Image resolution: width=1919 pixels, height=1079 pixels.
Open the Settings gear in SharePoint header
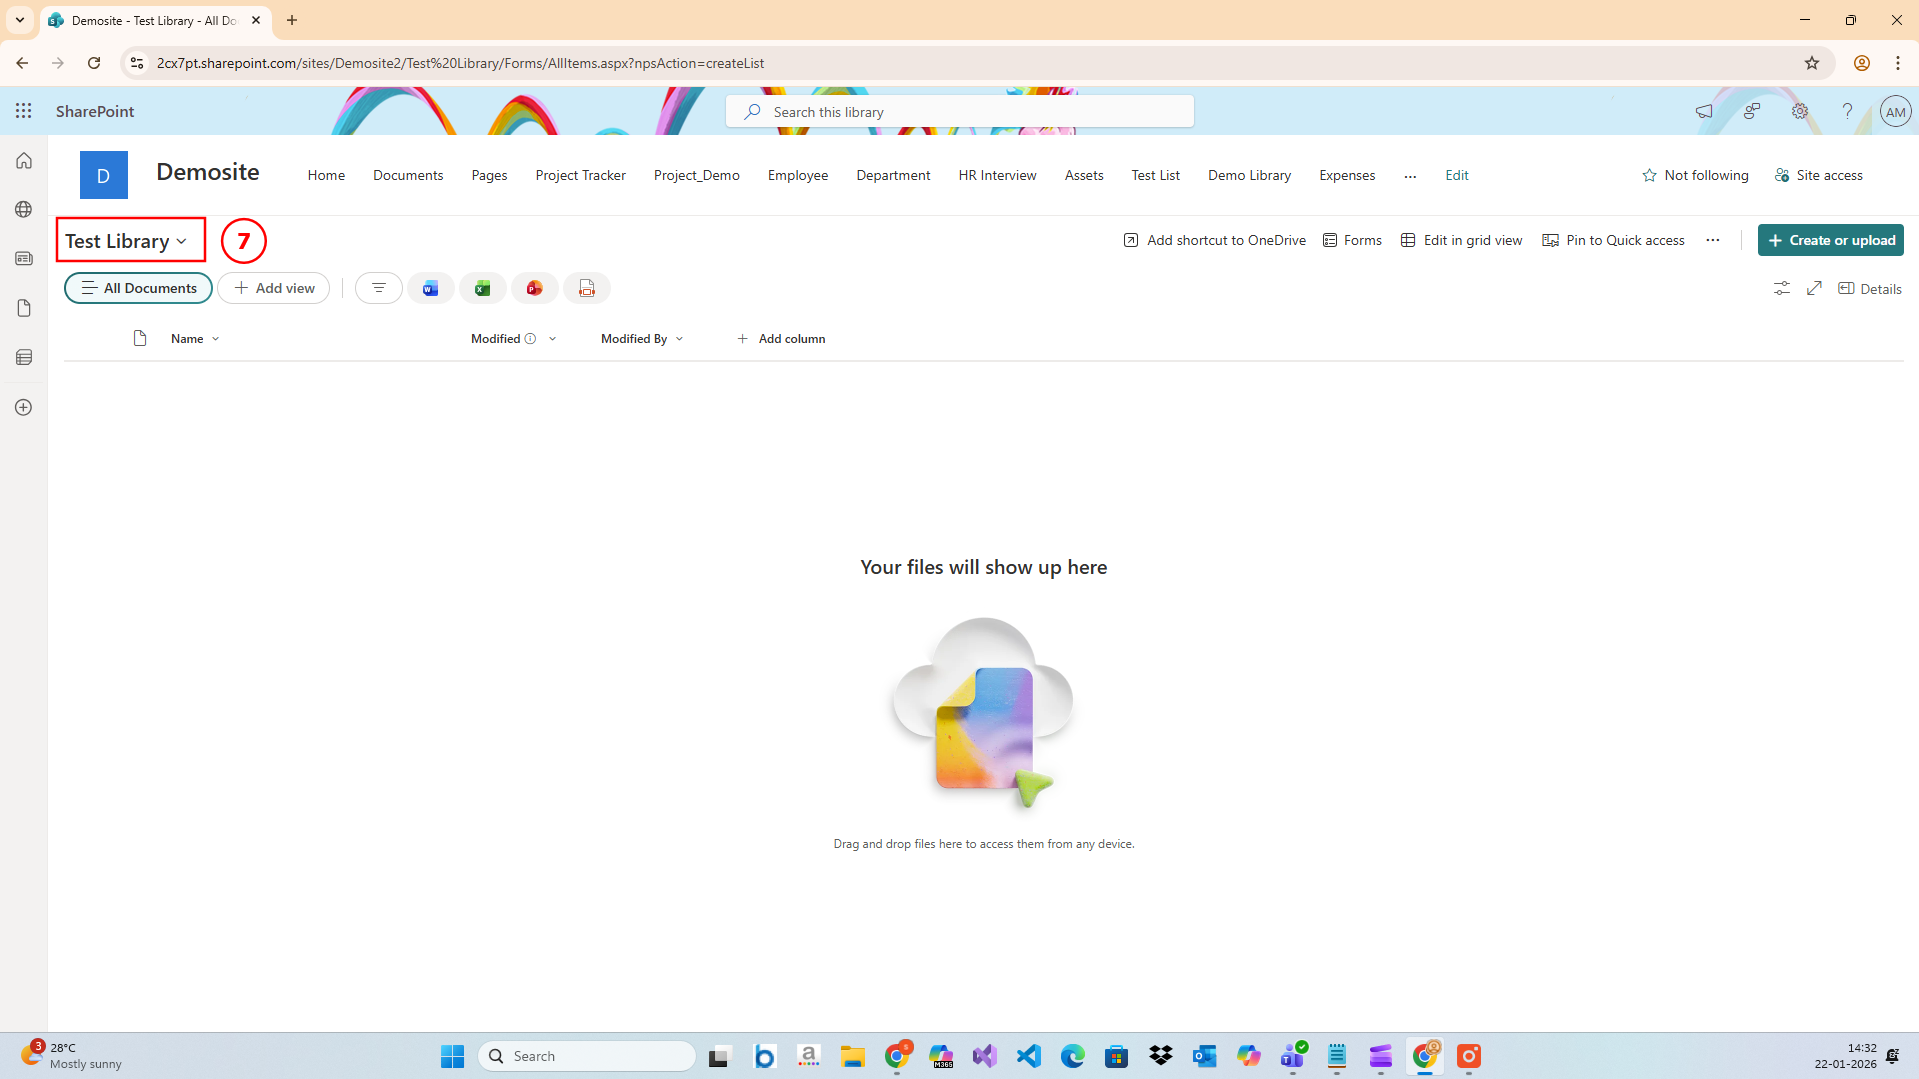pyautogui.click(x=1800, y=111)
